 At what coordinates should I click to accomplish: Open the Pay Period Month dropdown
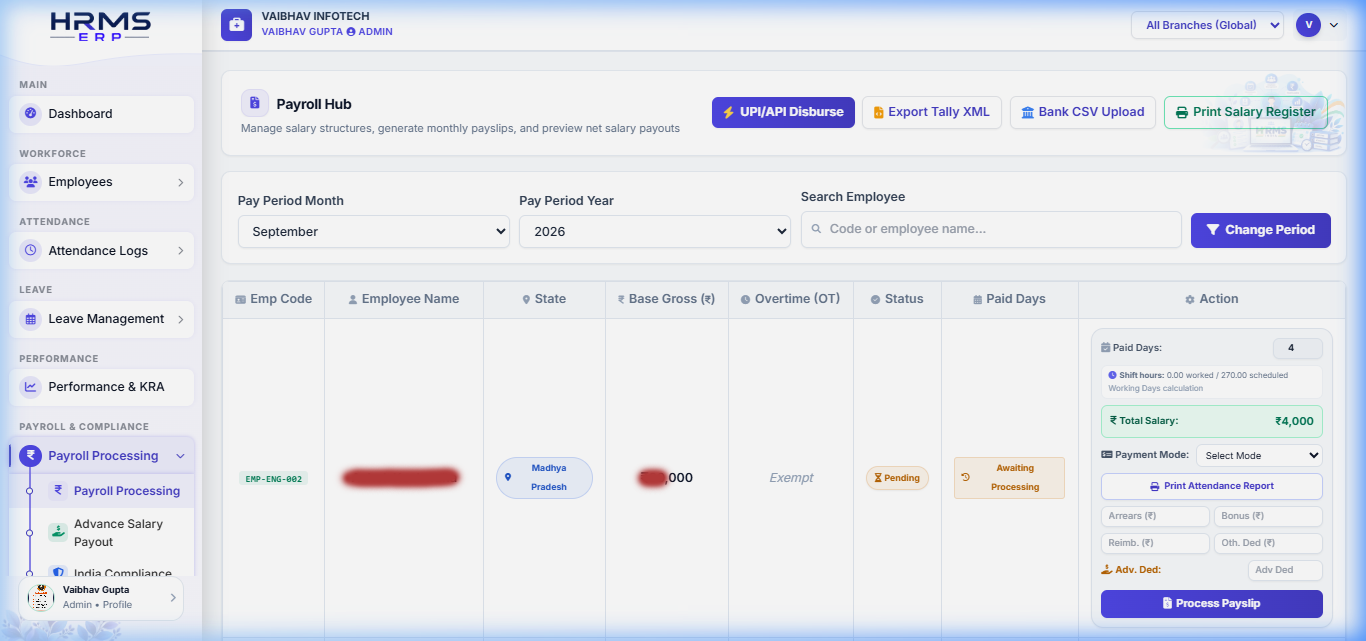coord(374,232)
